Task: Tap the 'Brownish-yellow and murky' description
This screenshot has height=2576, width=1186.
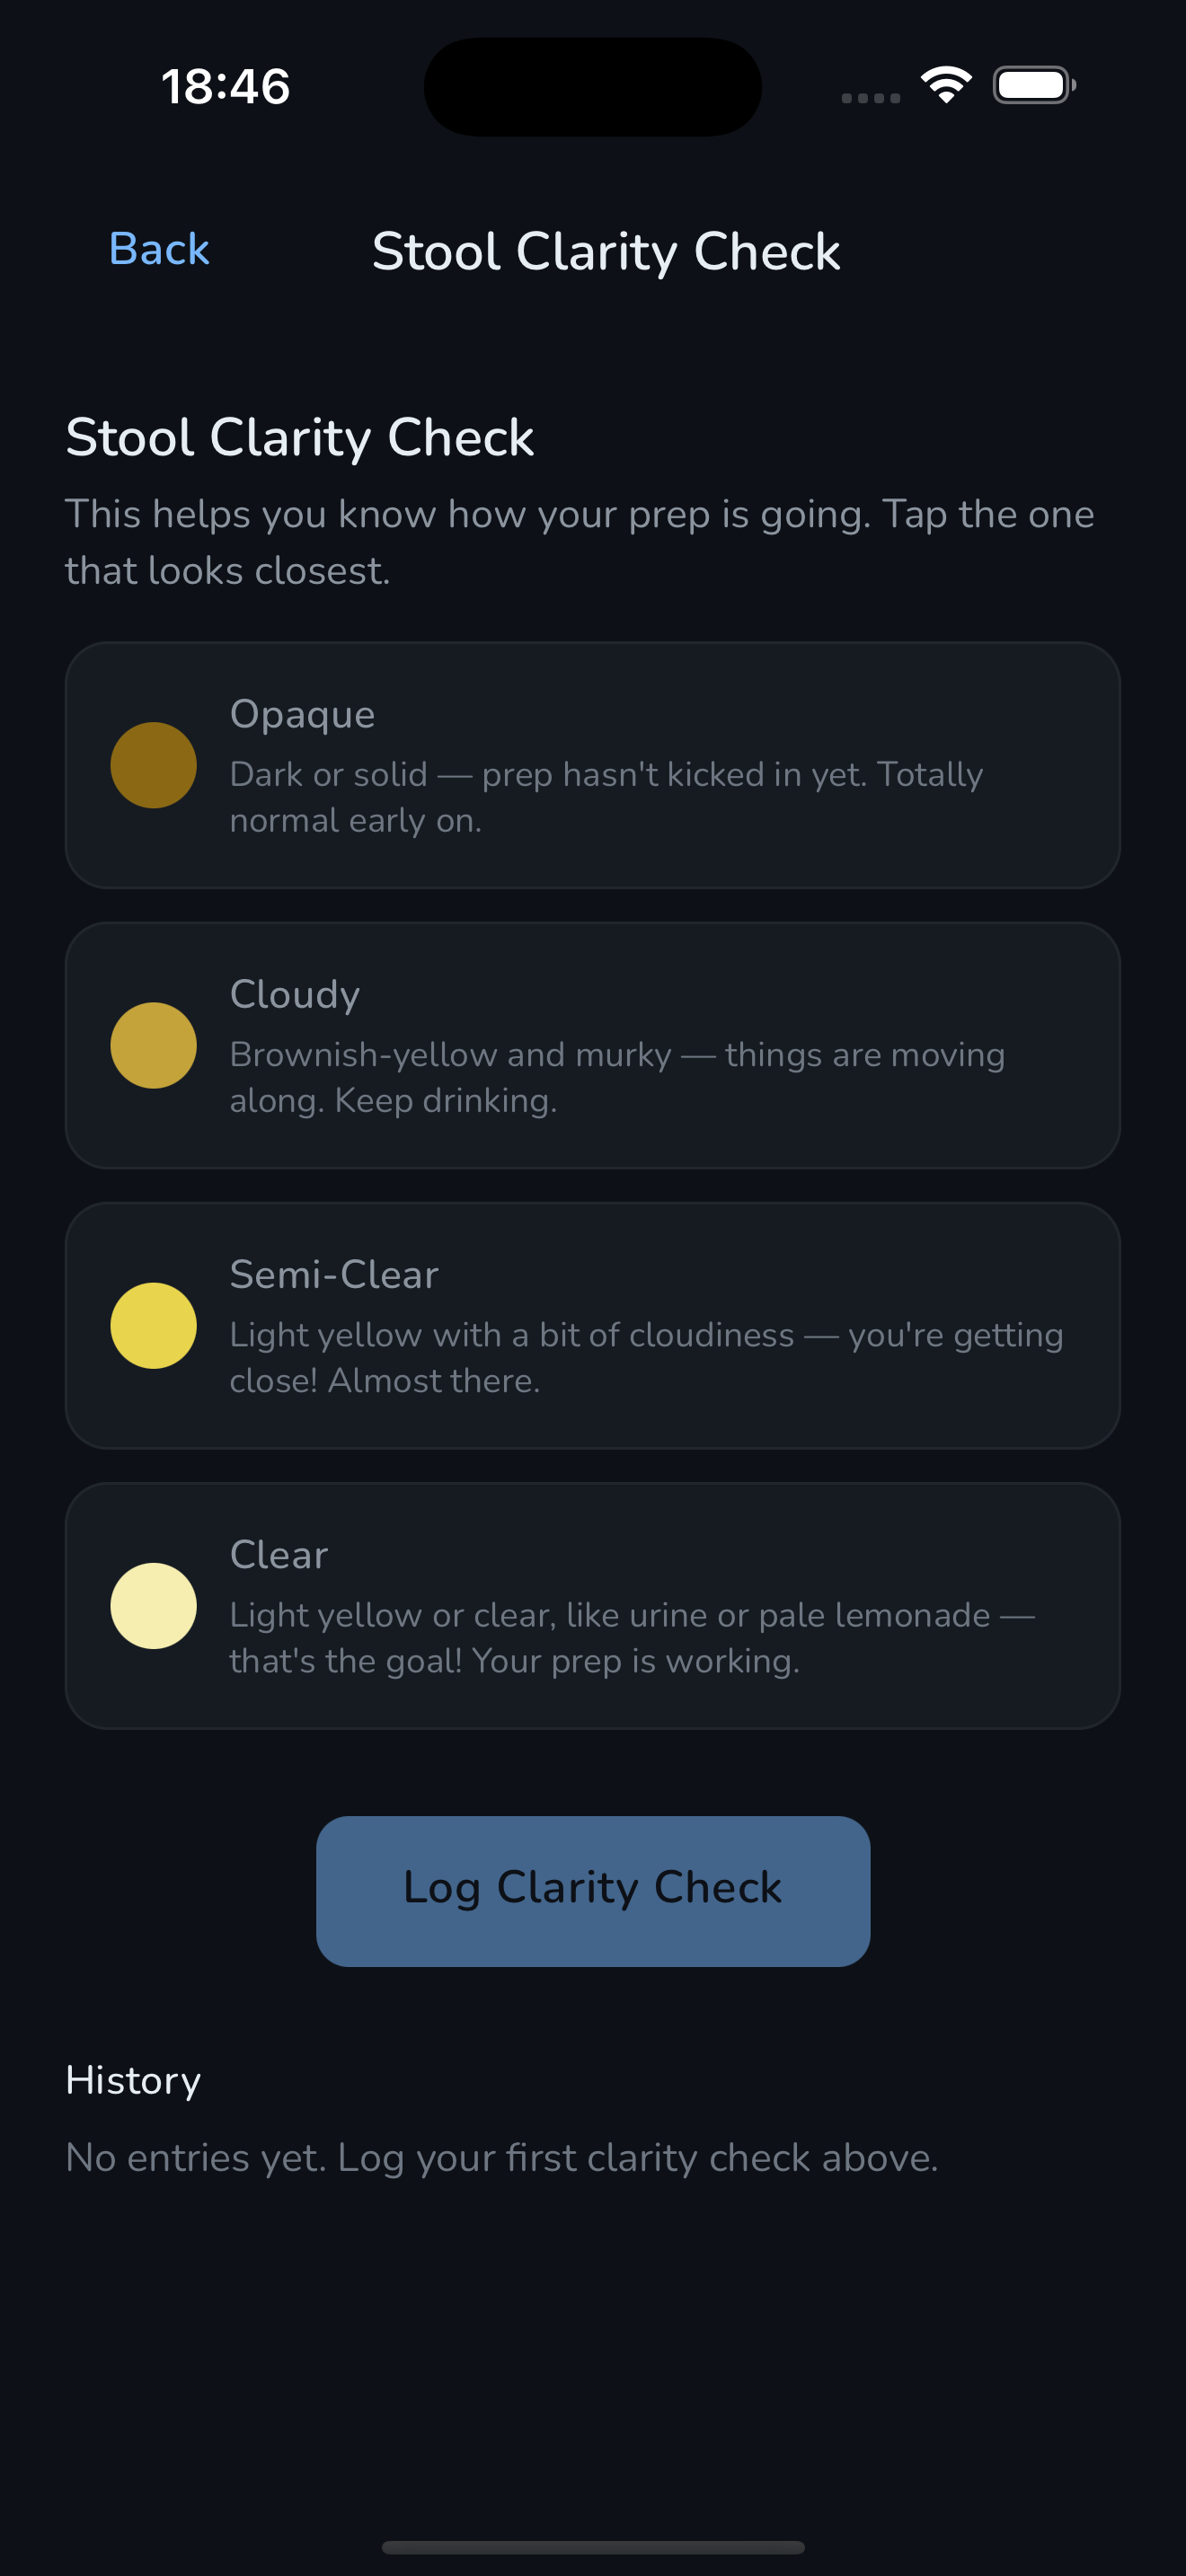Action: pyautogui.click(x=617, y=1077)
